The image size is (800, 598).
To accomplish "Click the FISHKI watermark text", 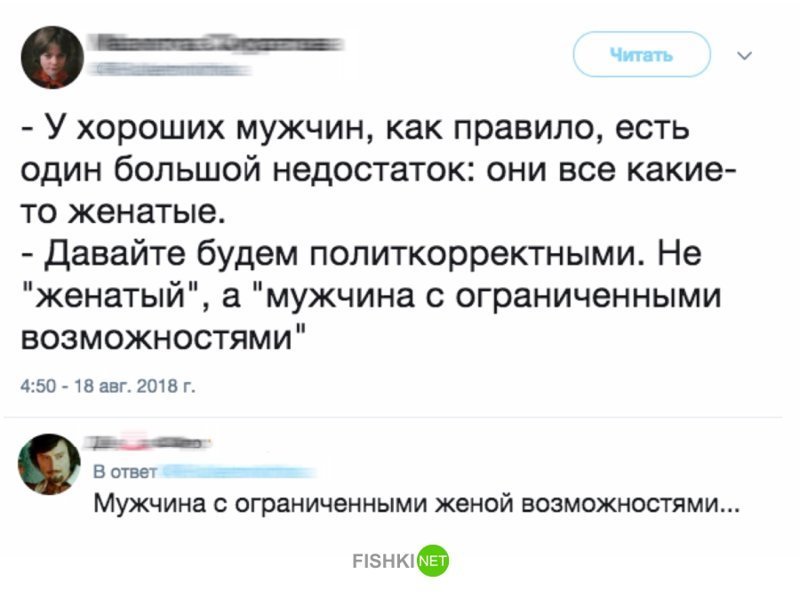I will coord(384,561).
